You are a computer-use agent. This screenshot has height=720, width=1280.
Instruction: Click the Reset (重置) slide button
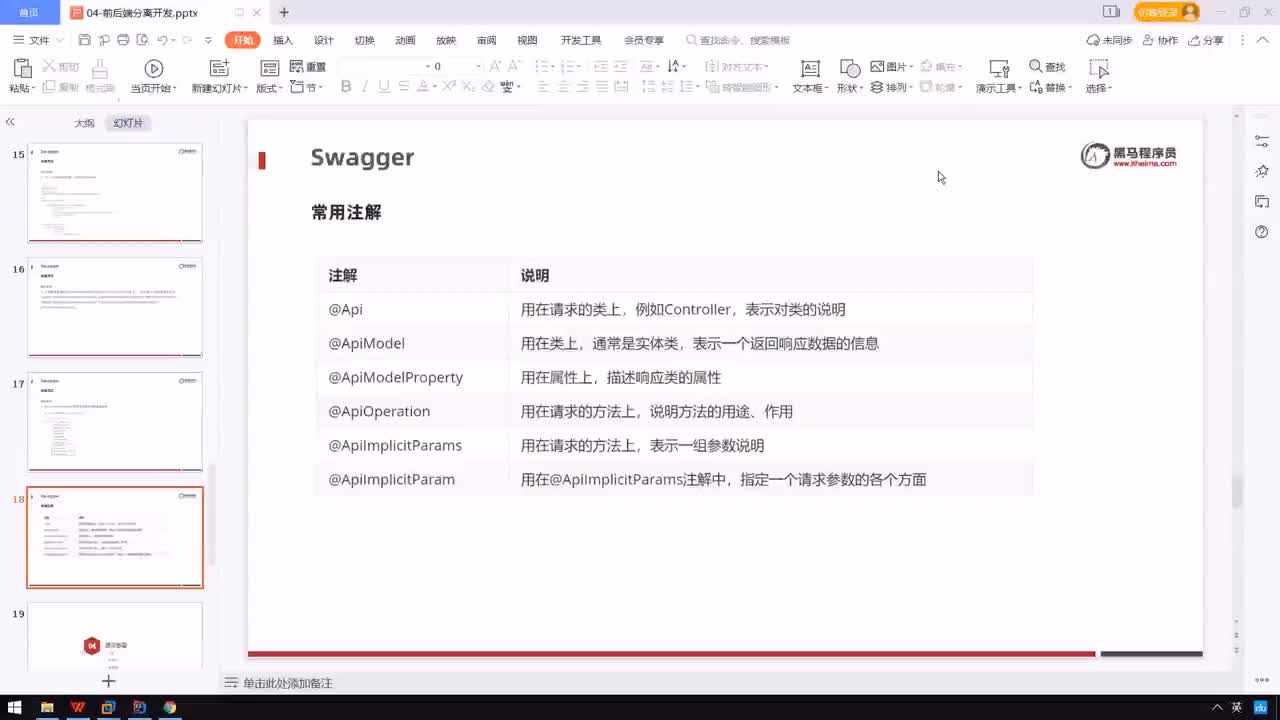[308, 67]
